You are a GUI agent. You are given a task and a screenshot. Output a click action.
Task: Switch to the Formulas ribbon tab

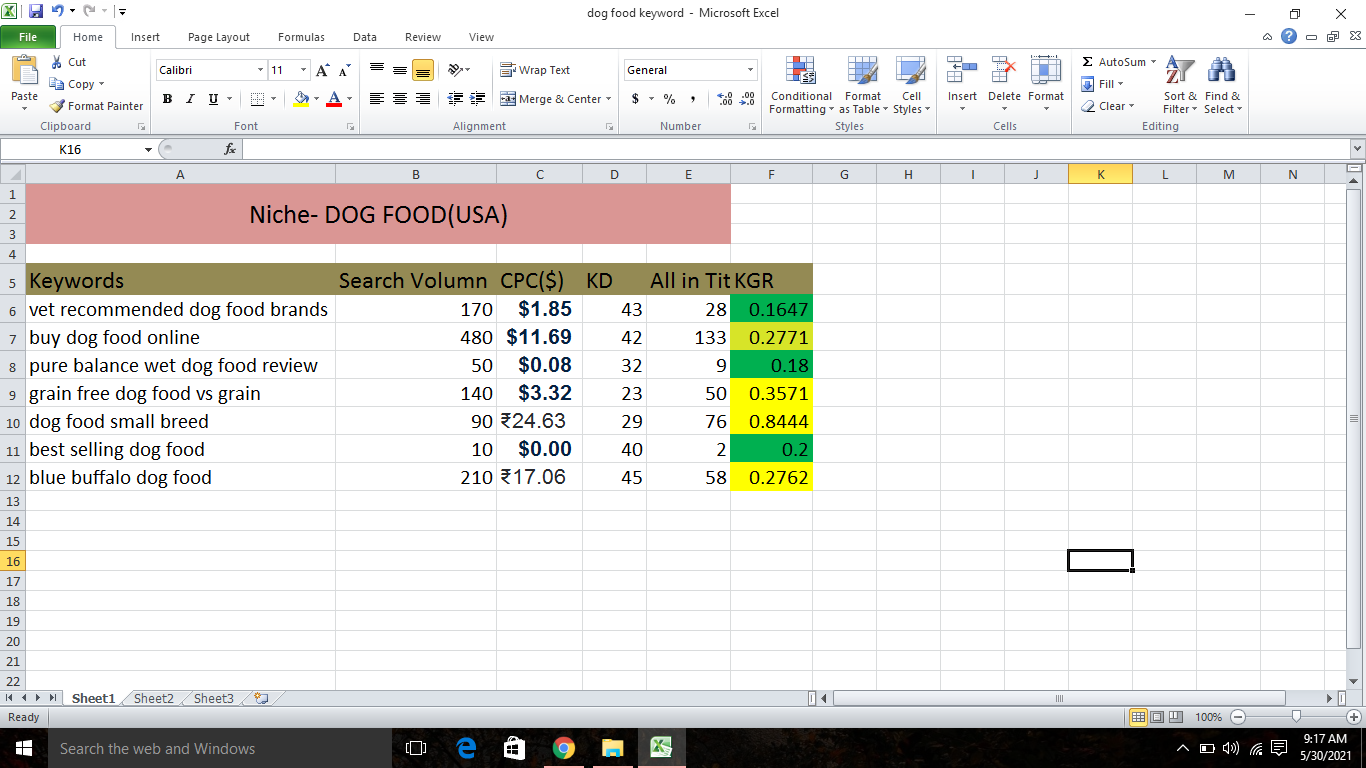(x=300, y=36)
